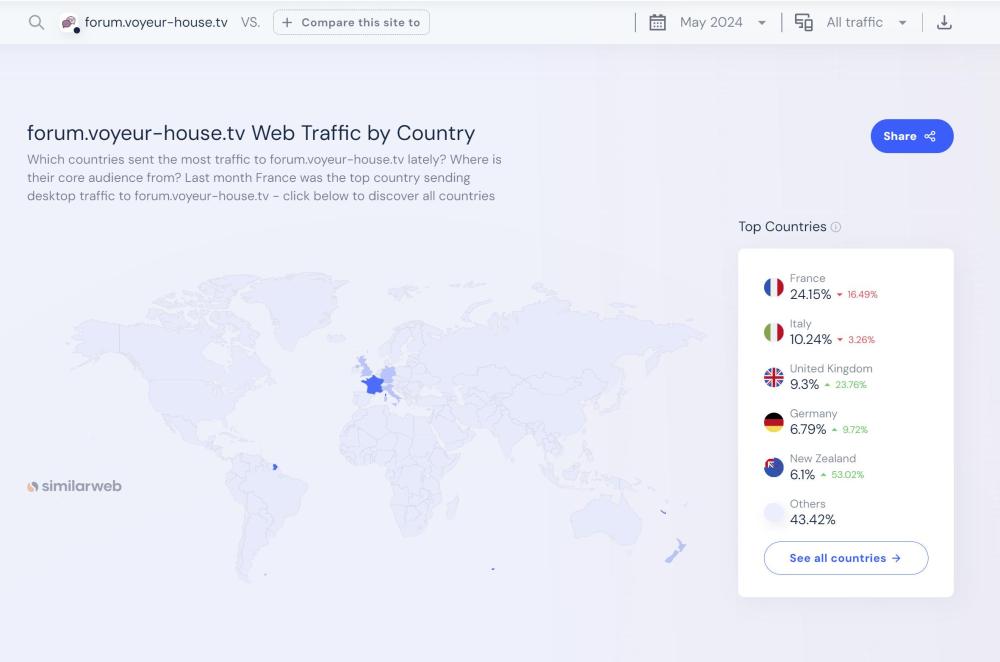Click the Germany flag icon
Screen dimensions: 1000x662
(773, 422)
